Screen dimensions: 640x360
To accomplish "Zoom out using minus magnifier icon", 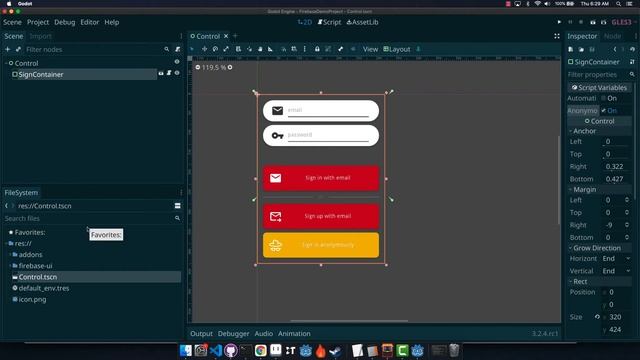I will pos(198,67).
